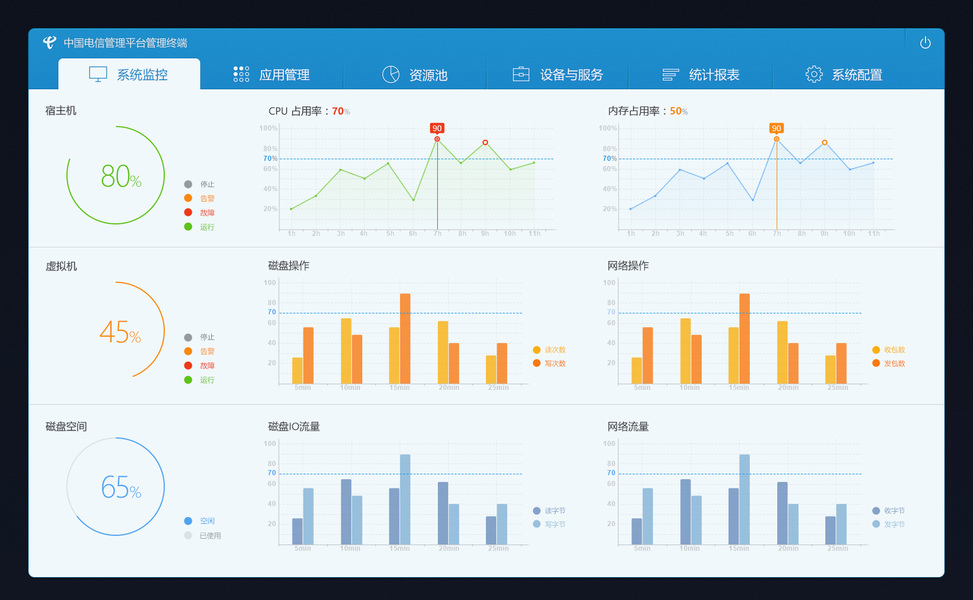
Task: Click the orange 90 marker on memory chart
Action: tap(776, 128)
